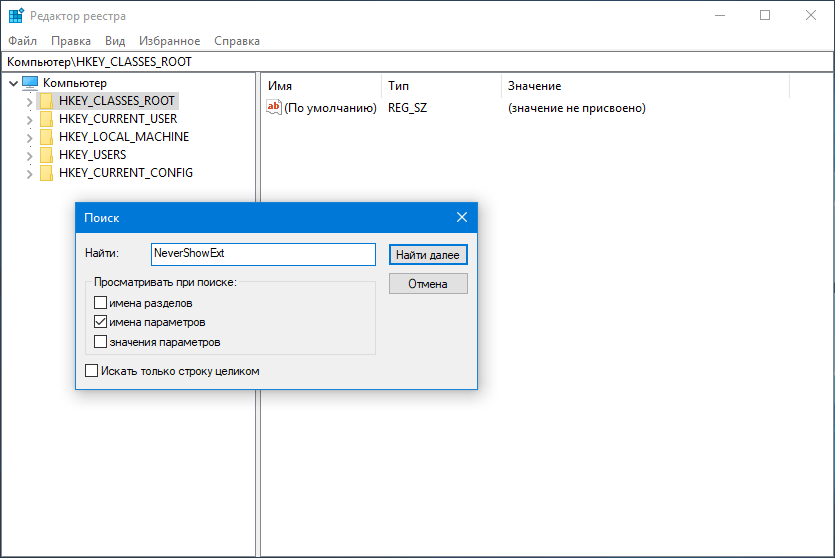835x558 pixels.
Task: Expand the HKEY_CLASSES_ROOT branch arrow
Action: click(x=29, y=101)
